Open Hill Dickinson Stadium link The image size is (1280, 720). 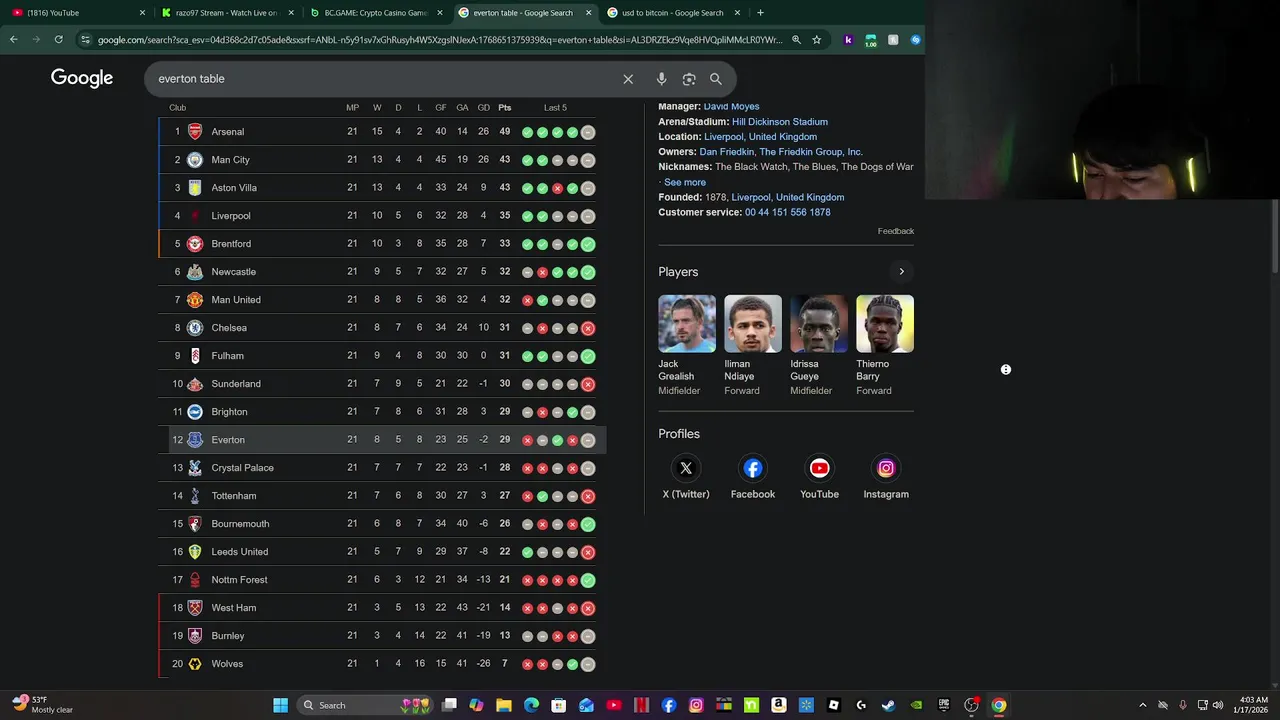click(x=780, y=122)
